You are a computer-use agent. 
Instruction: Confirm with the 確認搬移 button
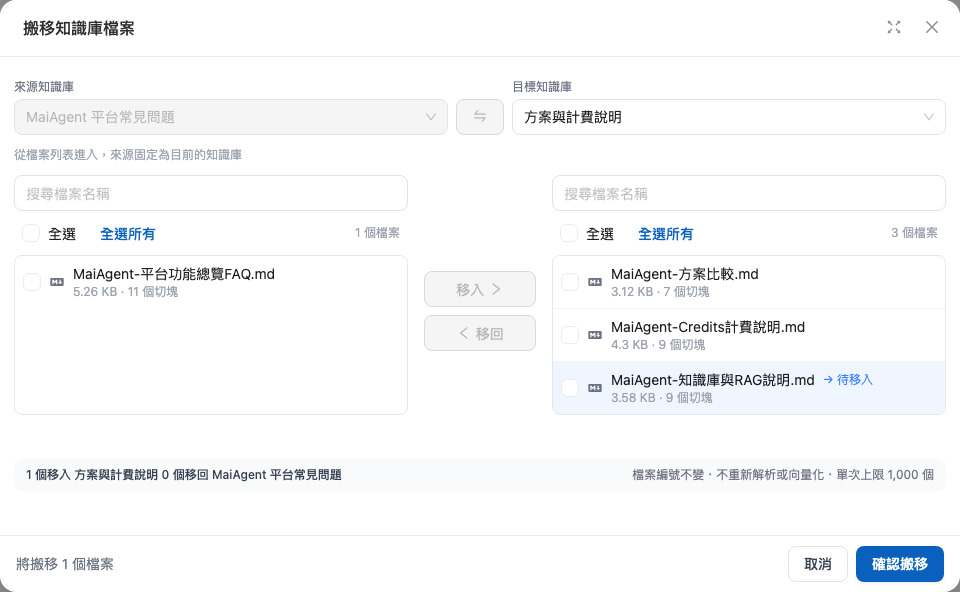coord(900,564)
